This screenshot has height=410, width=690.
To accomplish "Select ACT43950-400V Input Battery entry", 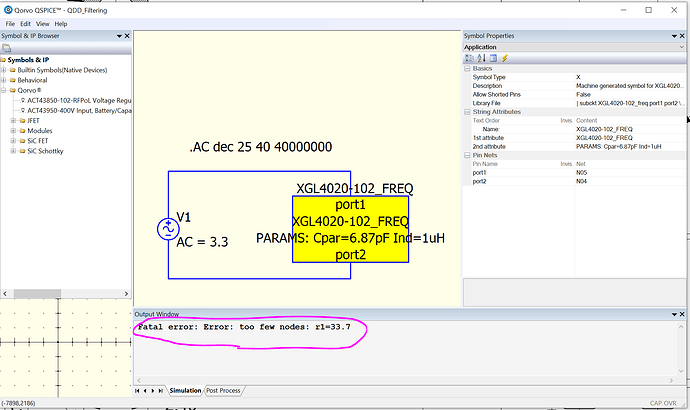I will tap(79, 110).
